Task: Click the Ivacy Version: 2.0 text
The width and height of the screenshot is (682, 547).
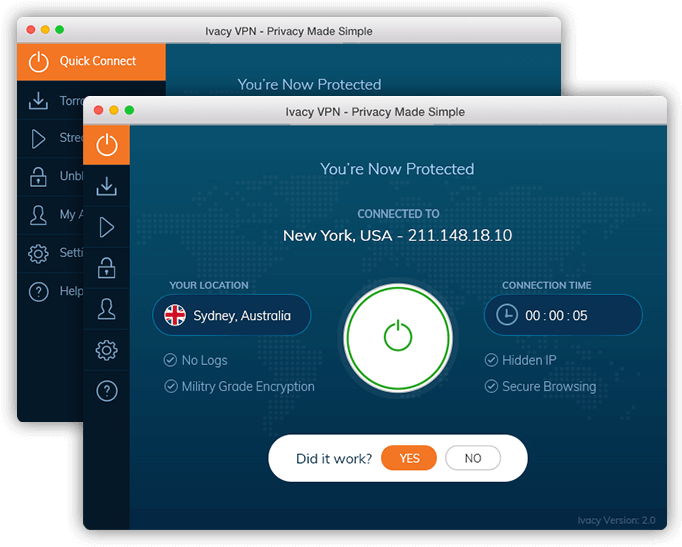Action: pos(616,520)
